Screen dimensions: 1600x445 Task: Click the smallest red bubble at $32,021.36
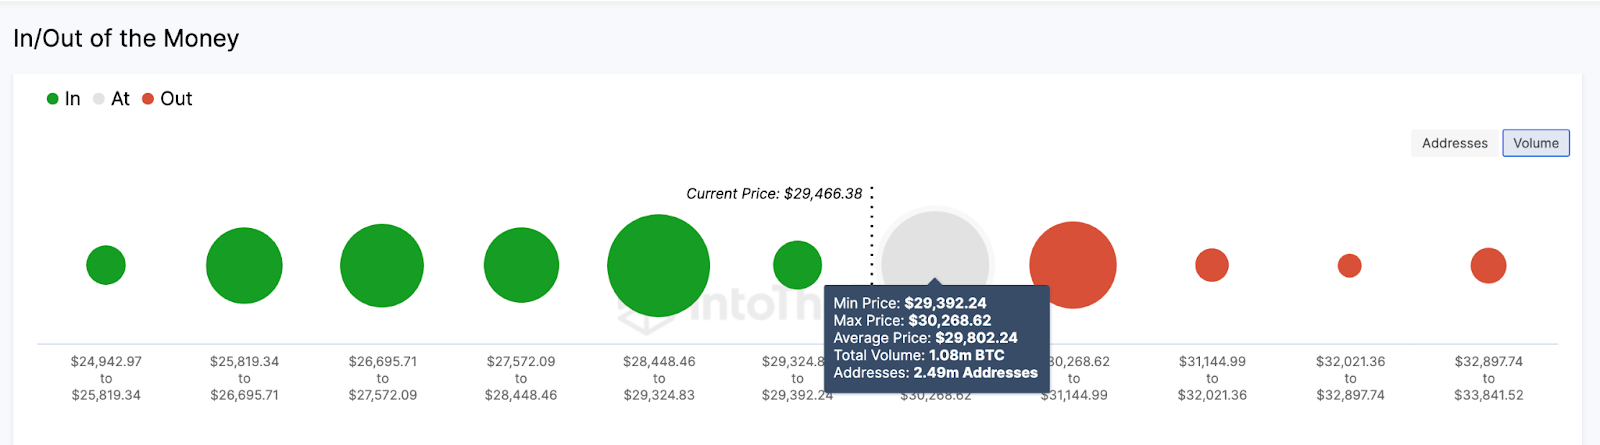point(1350,265)
